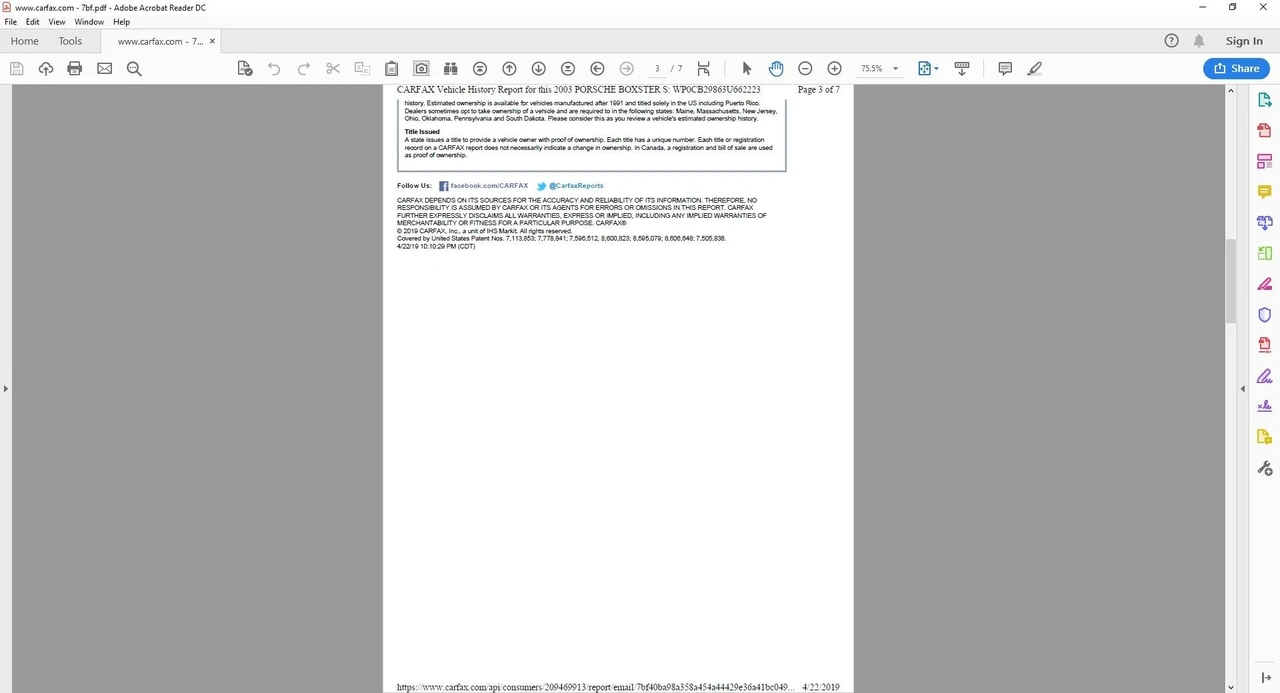Click the Redo arrow
The height and width of the screenshot is (693, 1280).
[304, 68]
